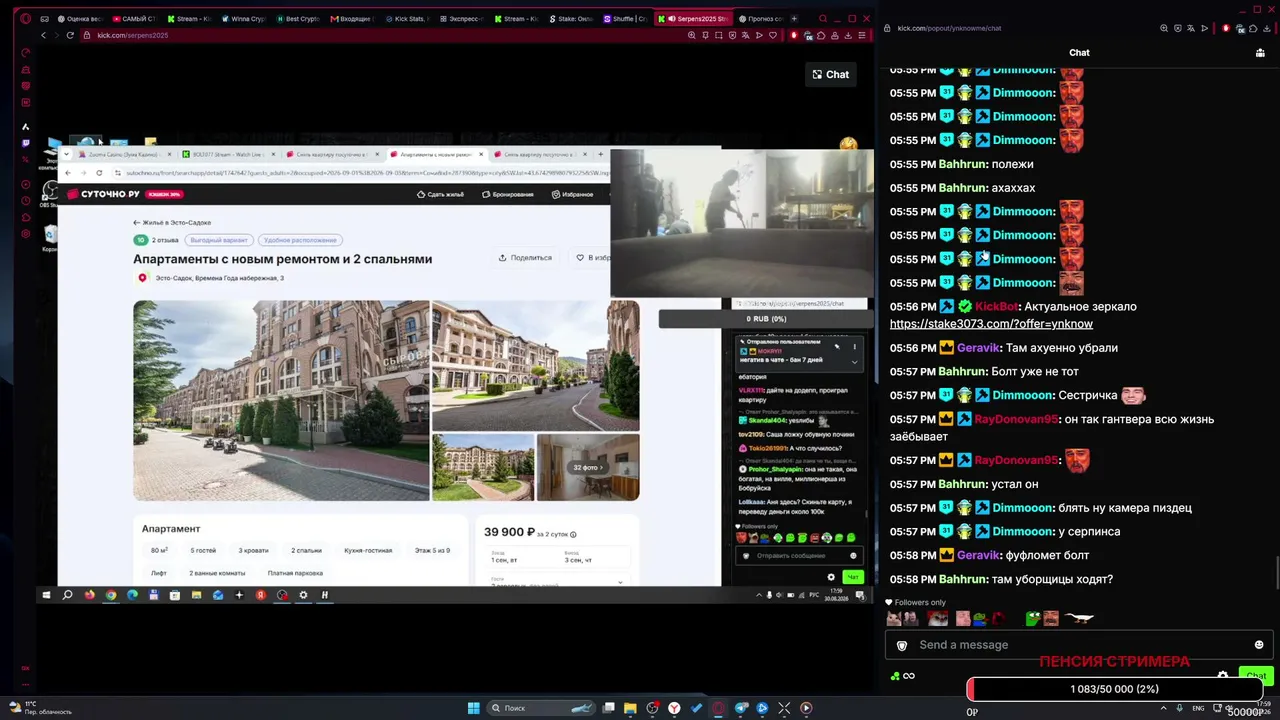
Task: Open Отправить сообщение field in stream's chat
Action: (x=798, y=556)
